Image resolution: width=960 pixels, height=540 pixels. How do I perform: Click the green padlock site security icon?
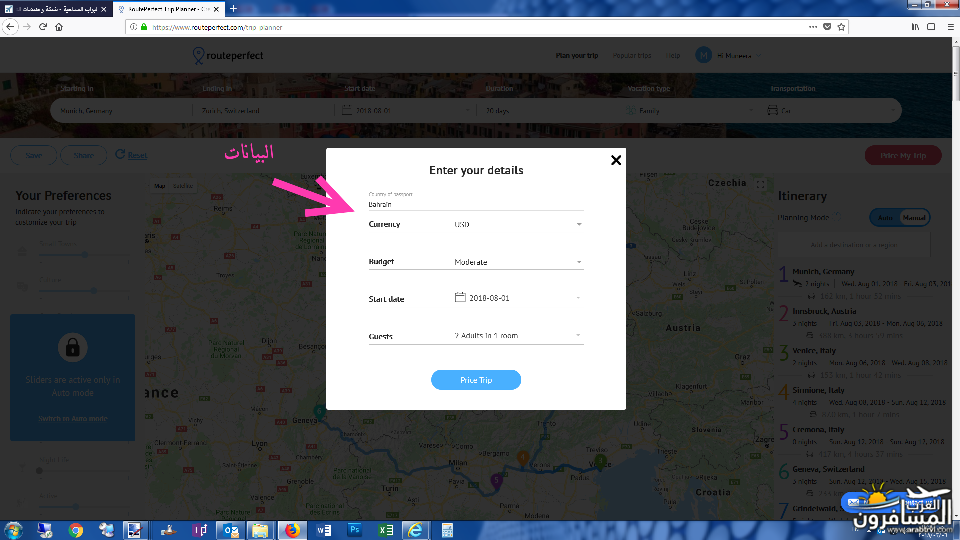click(x=144, y=27)
